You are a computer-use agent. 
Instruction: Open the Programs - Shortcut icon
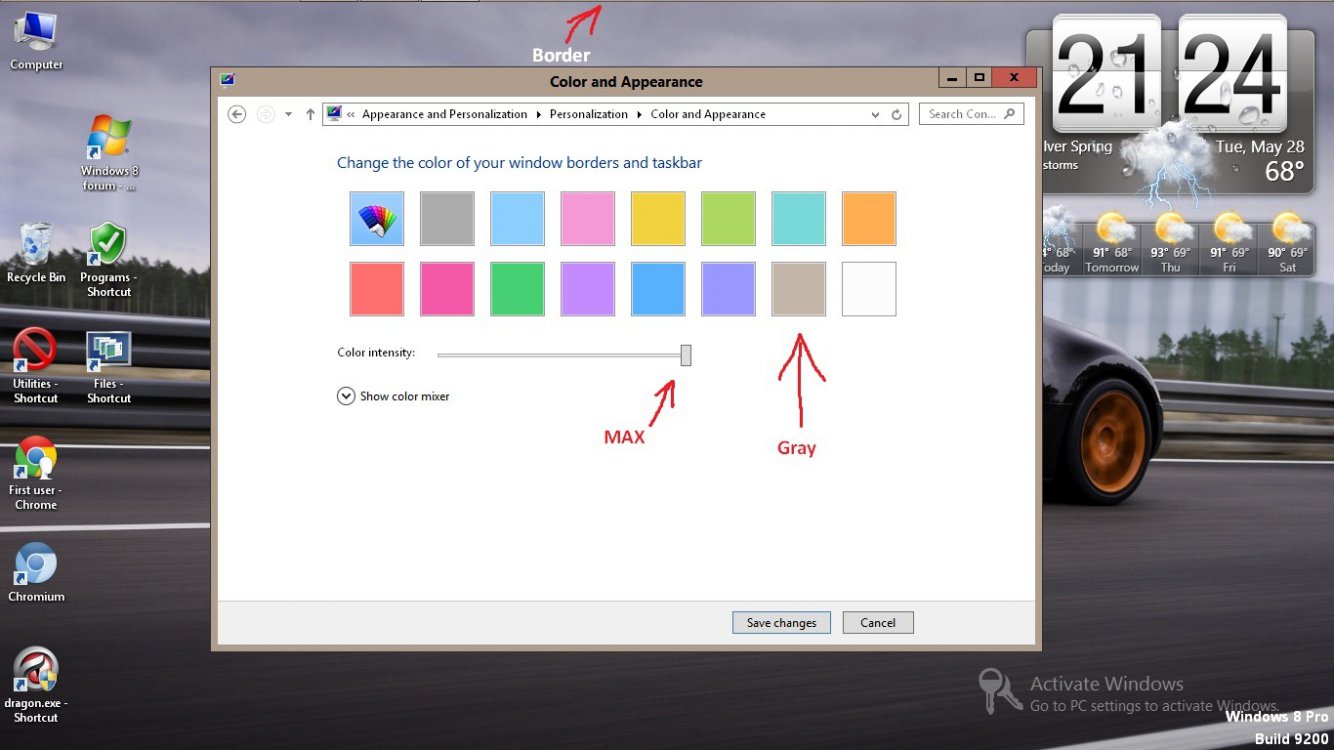click(x=109, y=260)
